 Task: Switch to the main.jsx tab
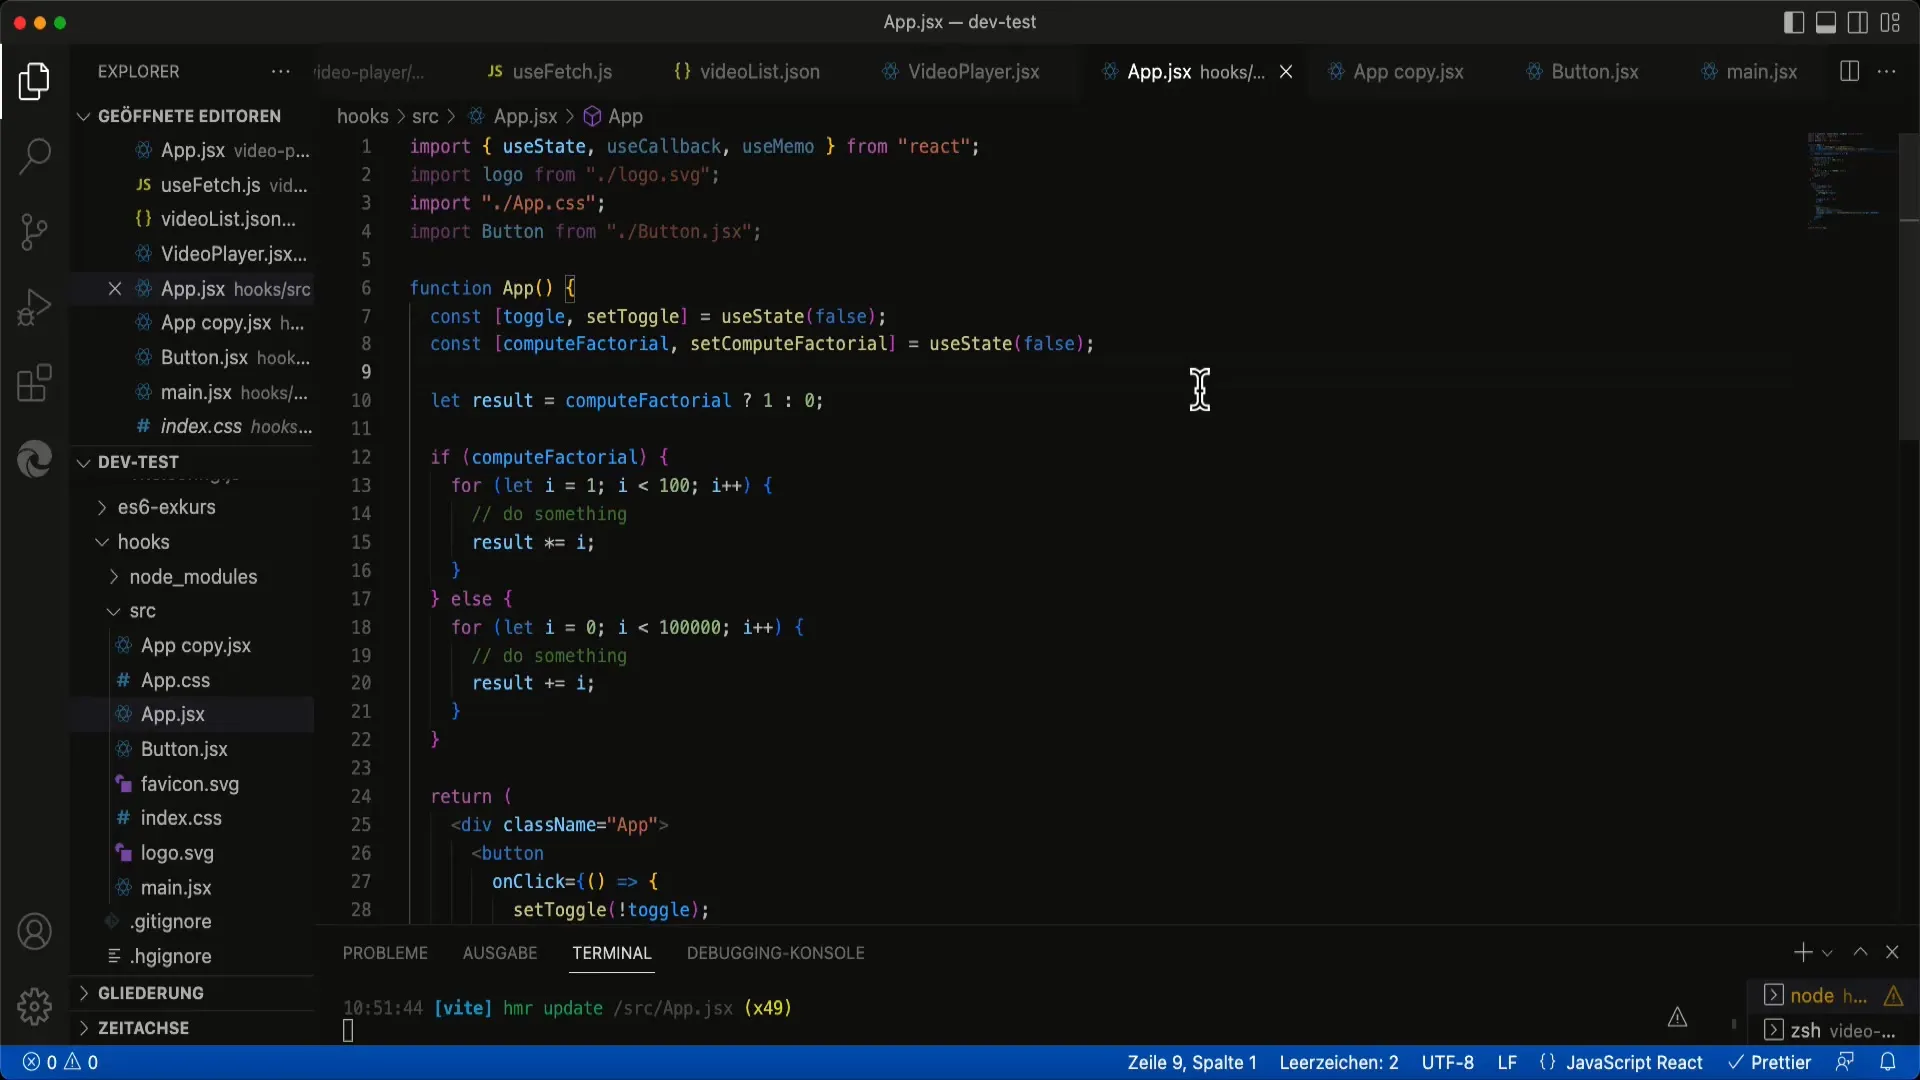1749,72
